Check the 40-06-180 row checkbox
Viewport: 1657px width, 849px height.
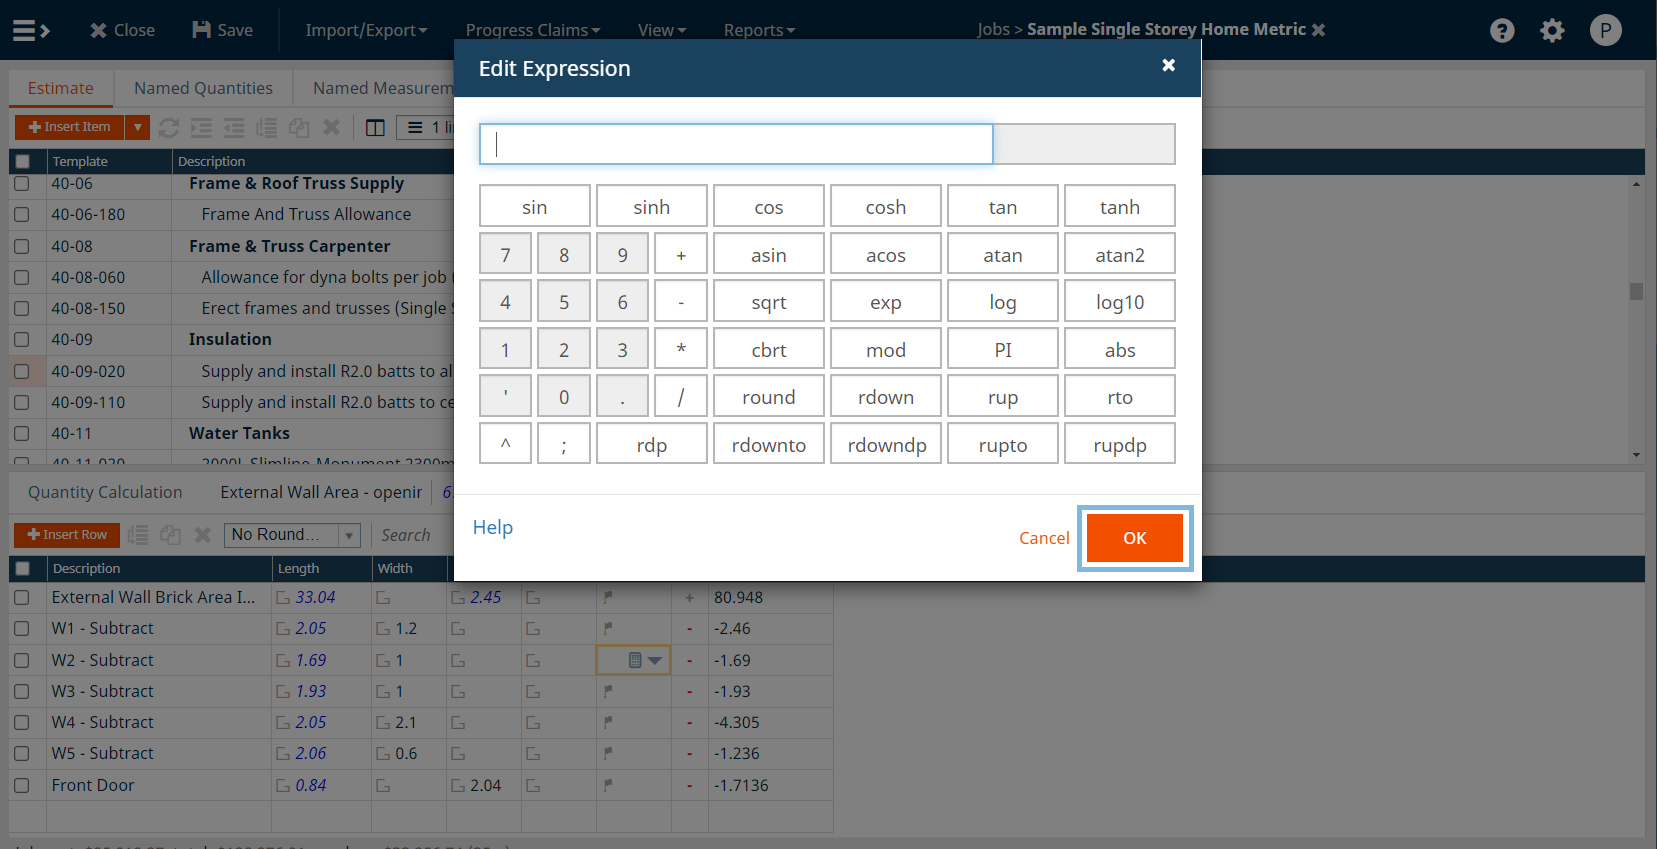(x=22, y=214)
